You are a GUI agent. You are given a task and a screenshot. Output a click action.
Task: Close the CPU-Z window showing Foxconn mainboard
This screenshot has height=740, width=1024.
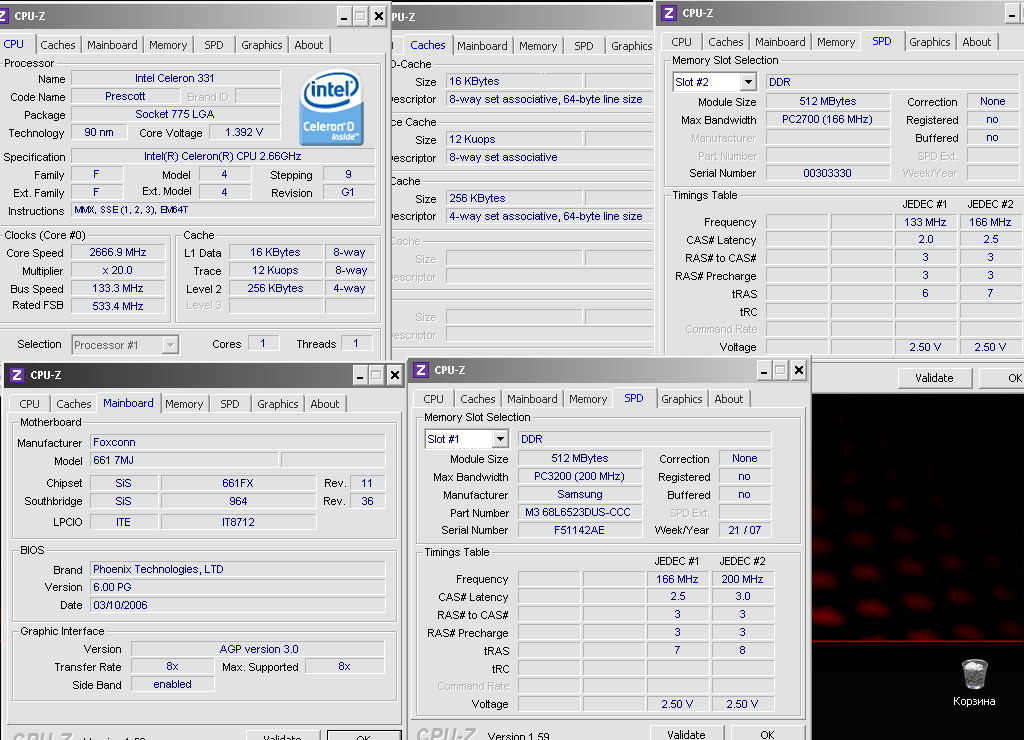pos(394,375)
